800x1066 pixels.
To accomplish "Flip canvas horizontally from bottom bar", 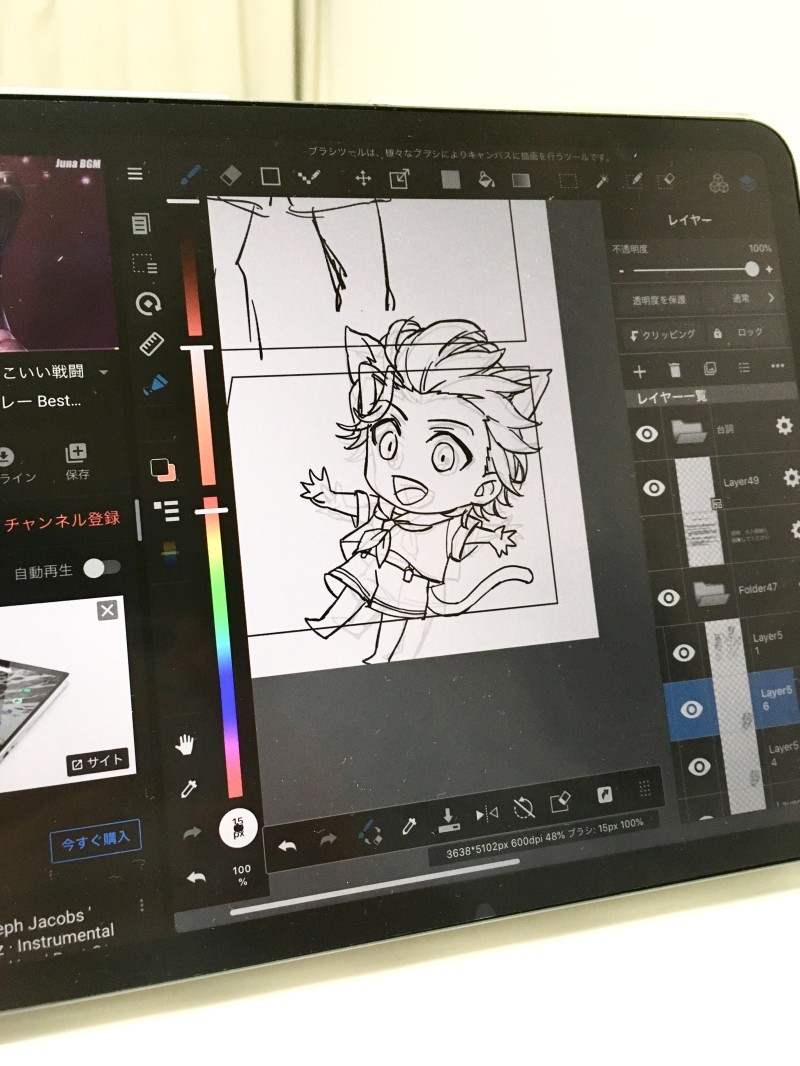I will point(487,813).
